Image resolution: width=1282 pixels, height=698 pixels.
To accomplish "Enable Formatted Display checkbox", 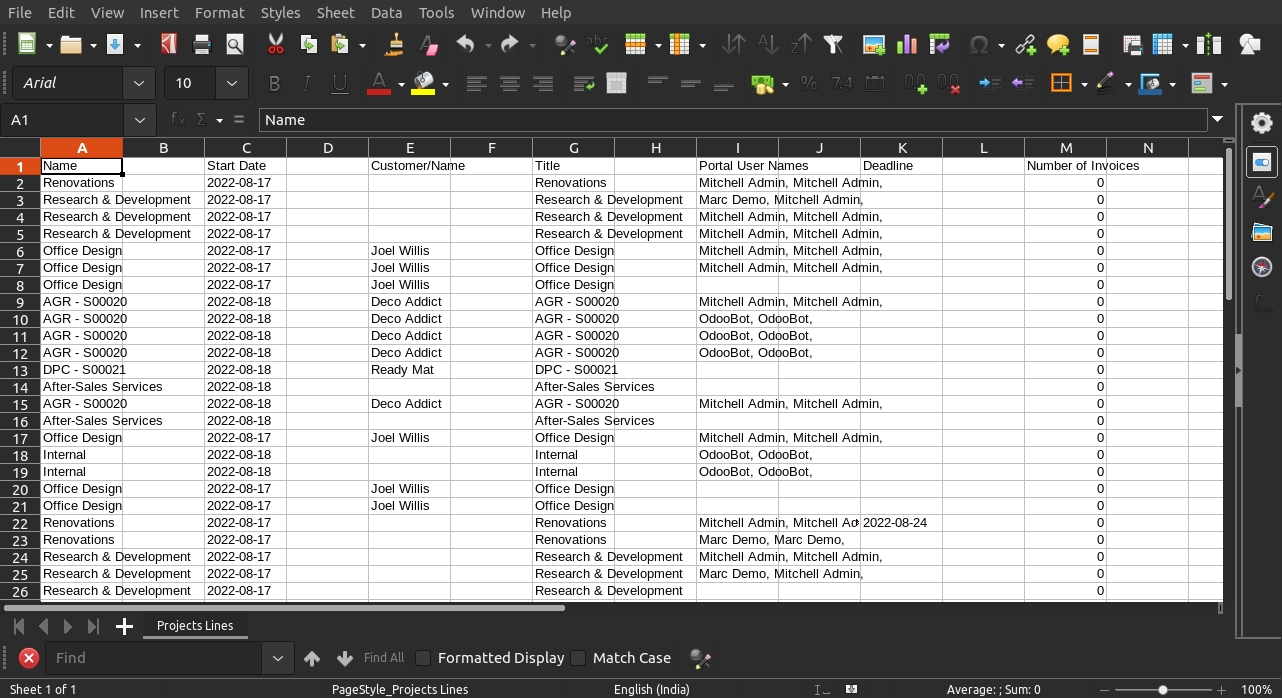I will point(423,658).
